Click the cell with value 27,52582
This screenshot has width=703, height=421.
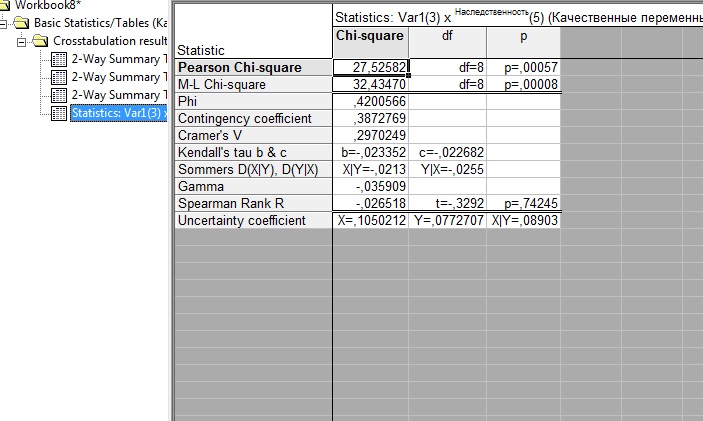[x=371, y=67]
